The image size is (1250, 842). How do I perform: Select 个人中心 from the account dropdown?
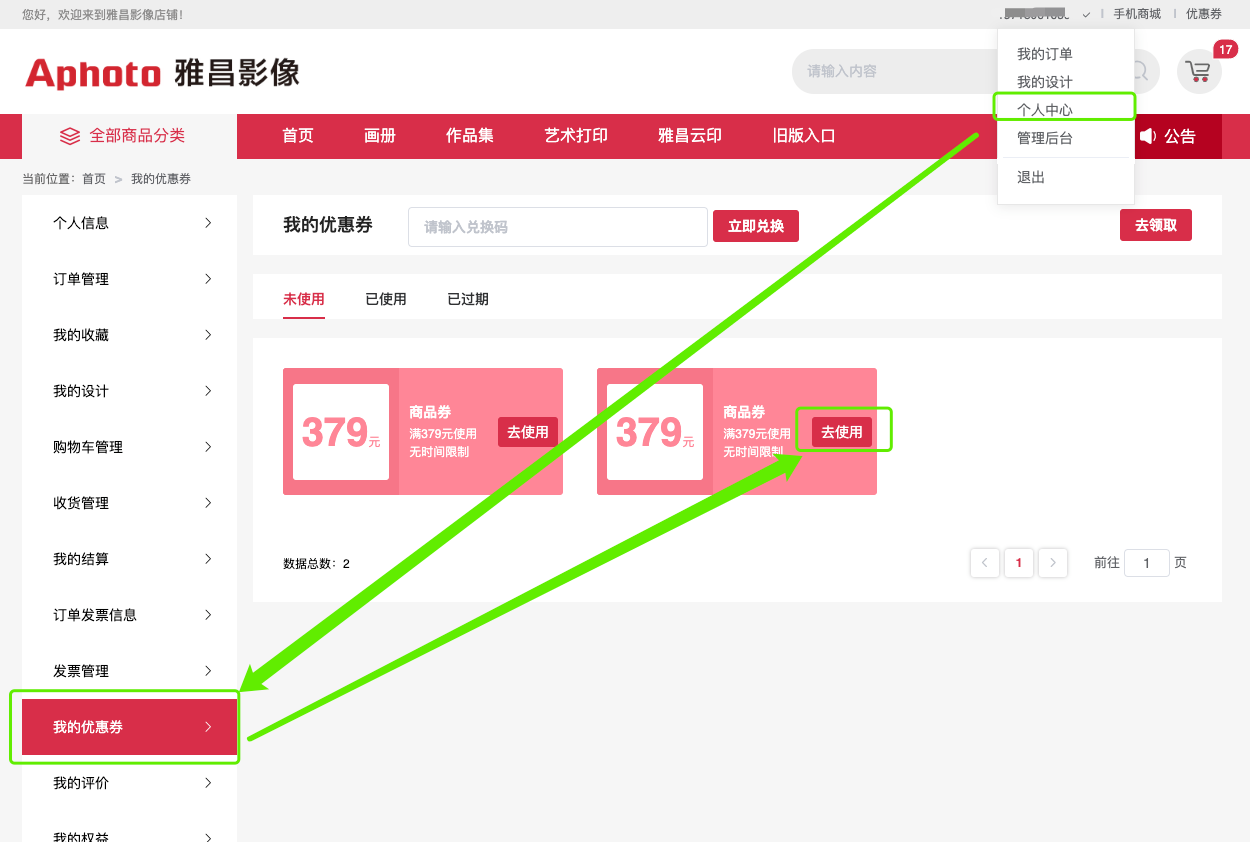tap(1044, 110)
